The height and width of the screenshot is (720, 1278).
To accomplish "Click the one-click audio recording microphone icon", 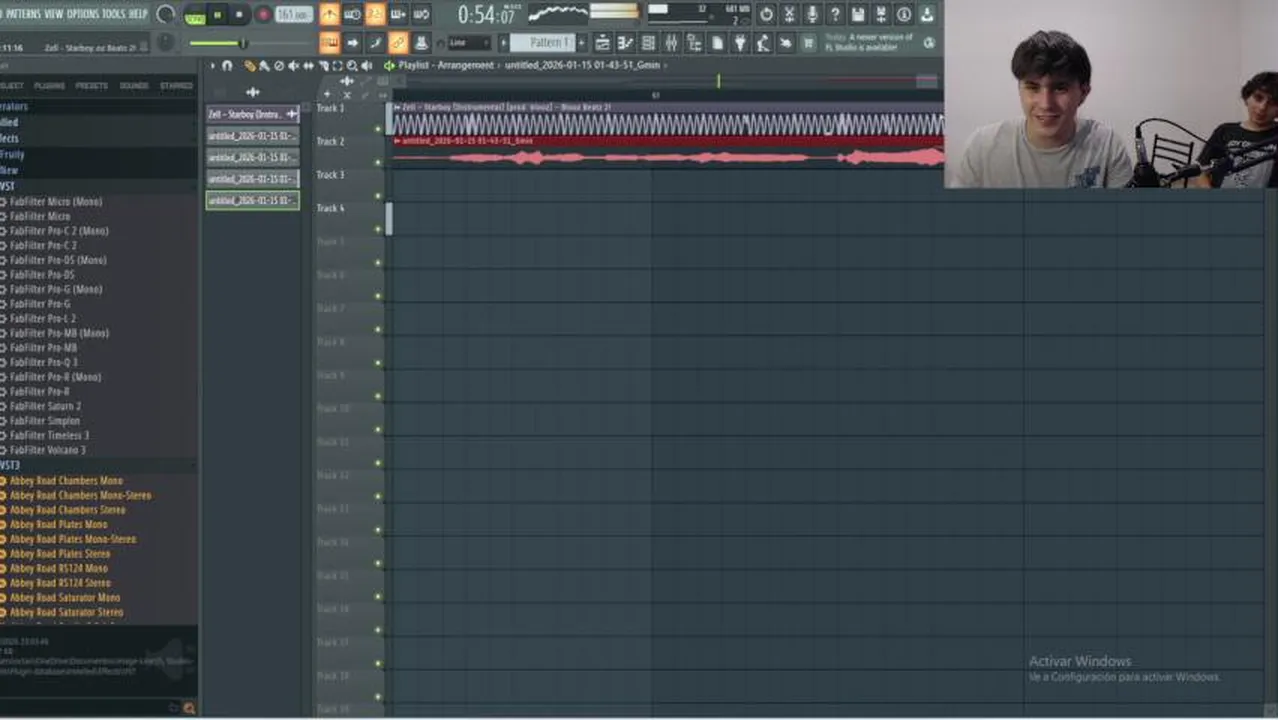I will tap(812, 14).
